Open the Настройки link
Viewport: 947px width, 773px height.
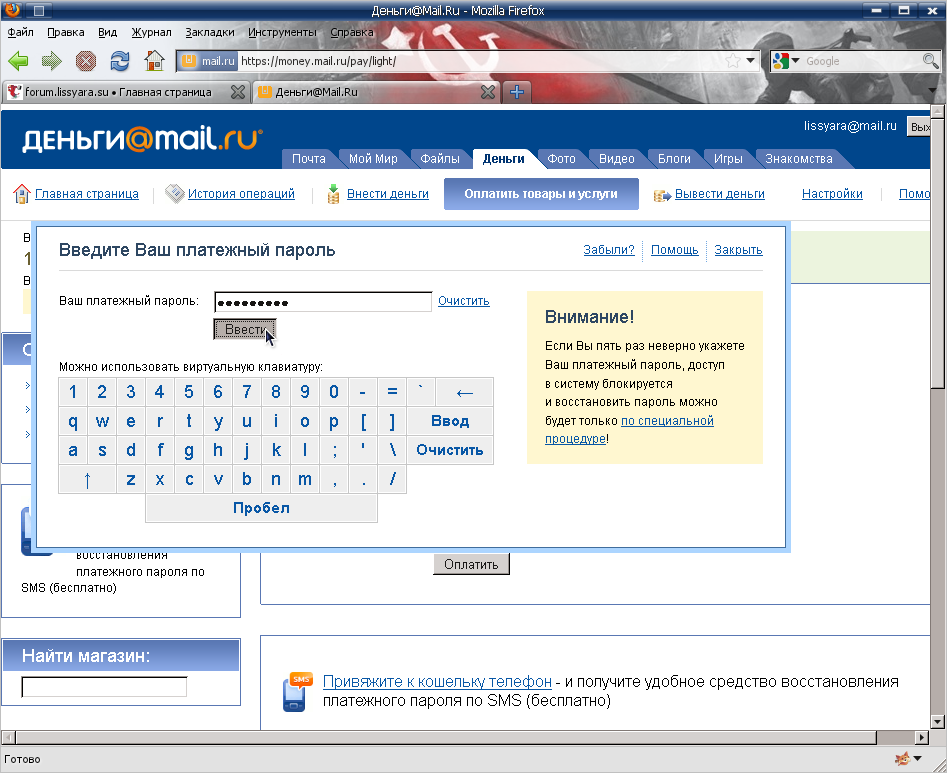[x=832, y=194]
